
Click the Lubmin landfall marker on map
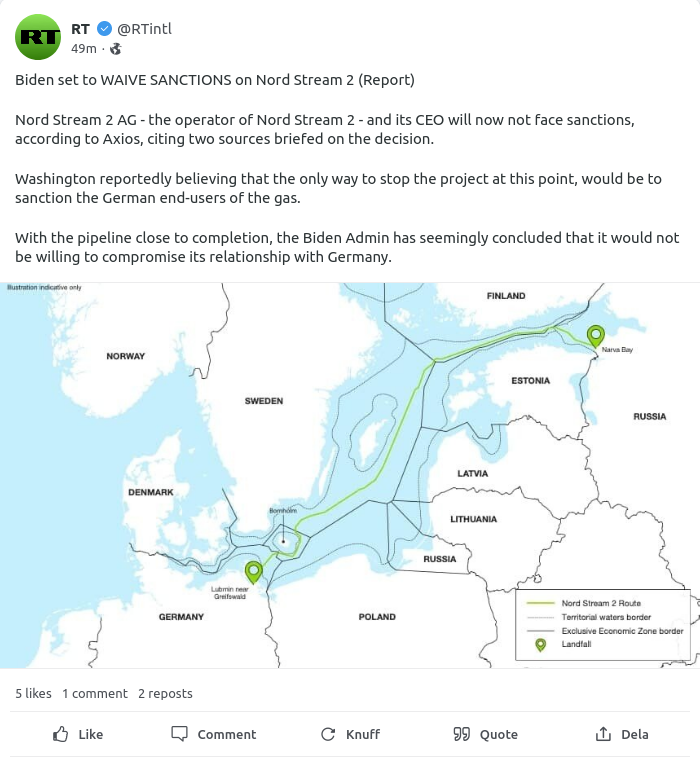(x=254, y=571)
